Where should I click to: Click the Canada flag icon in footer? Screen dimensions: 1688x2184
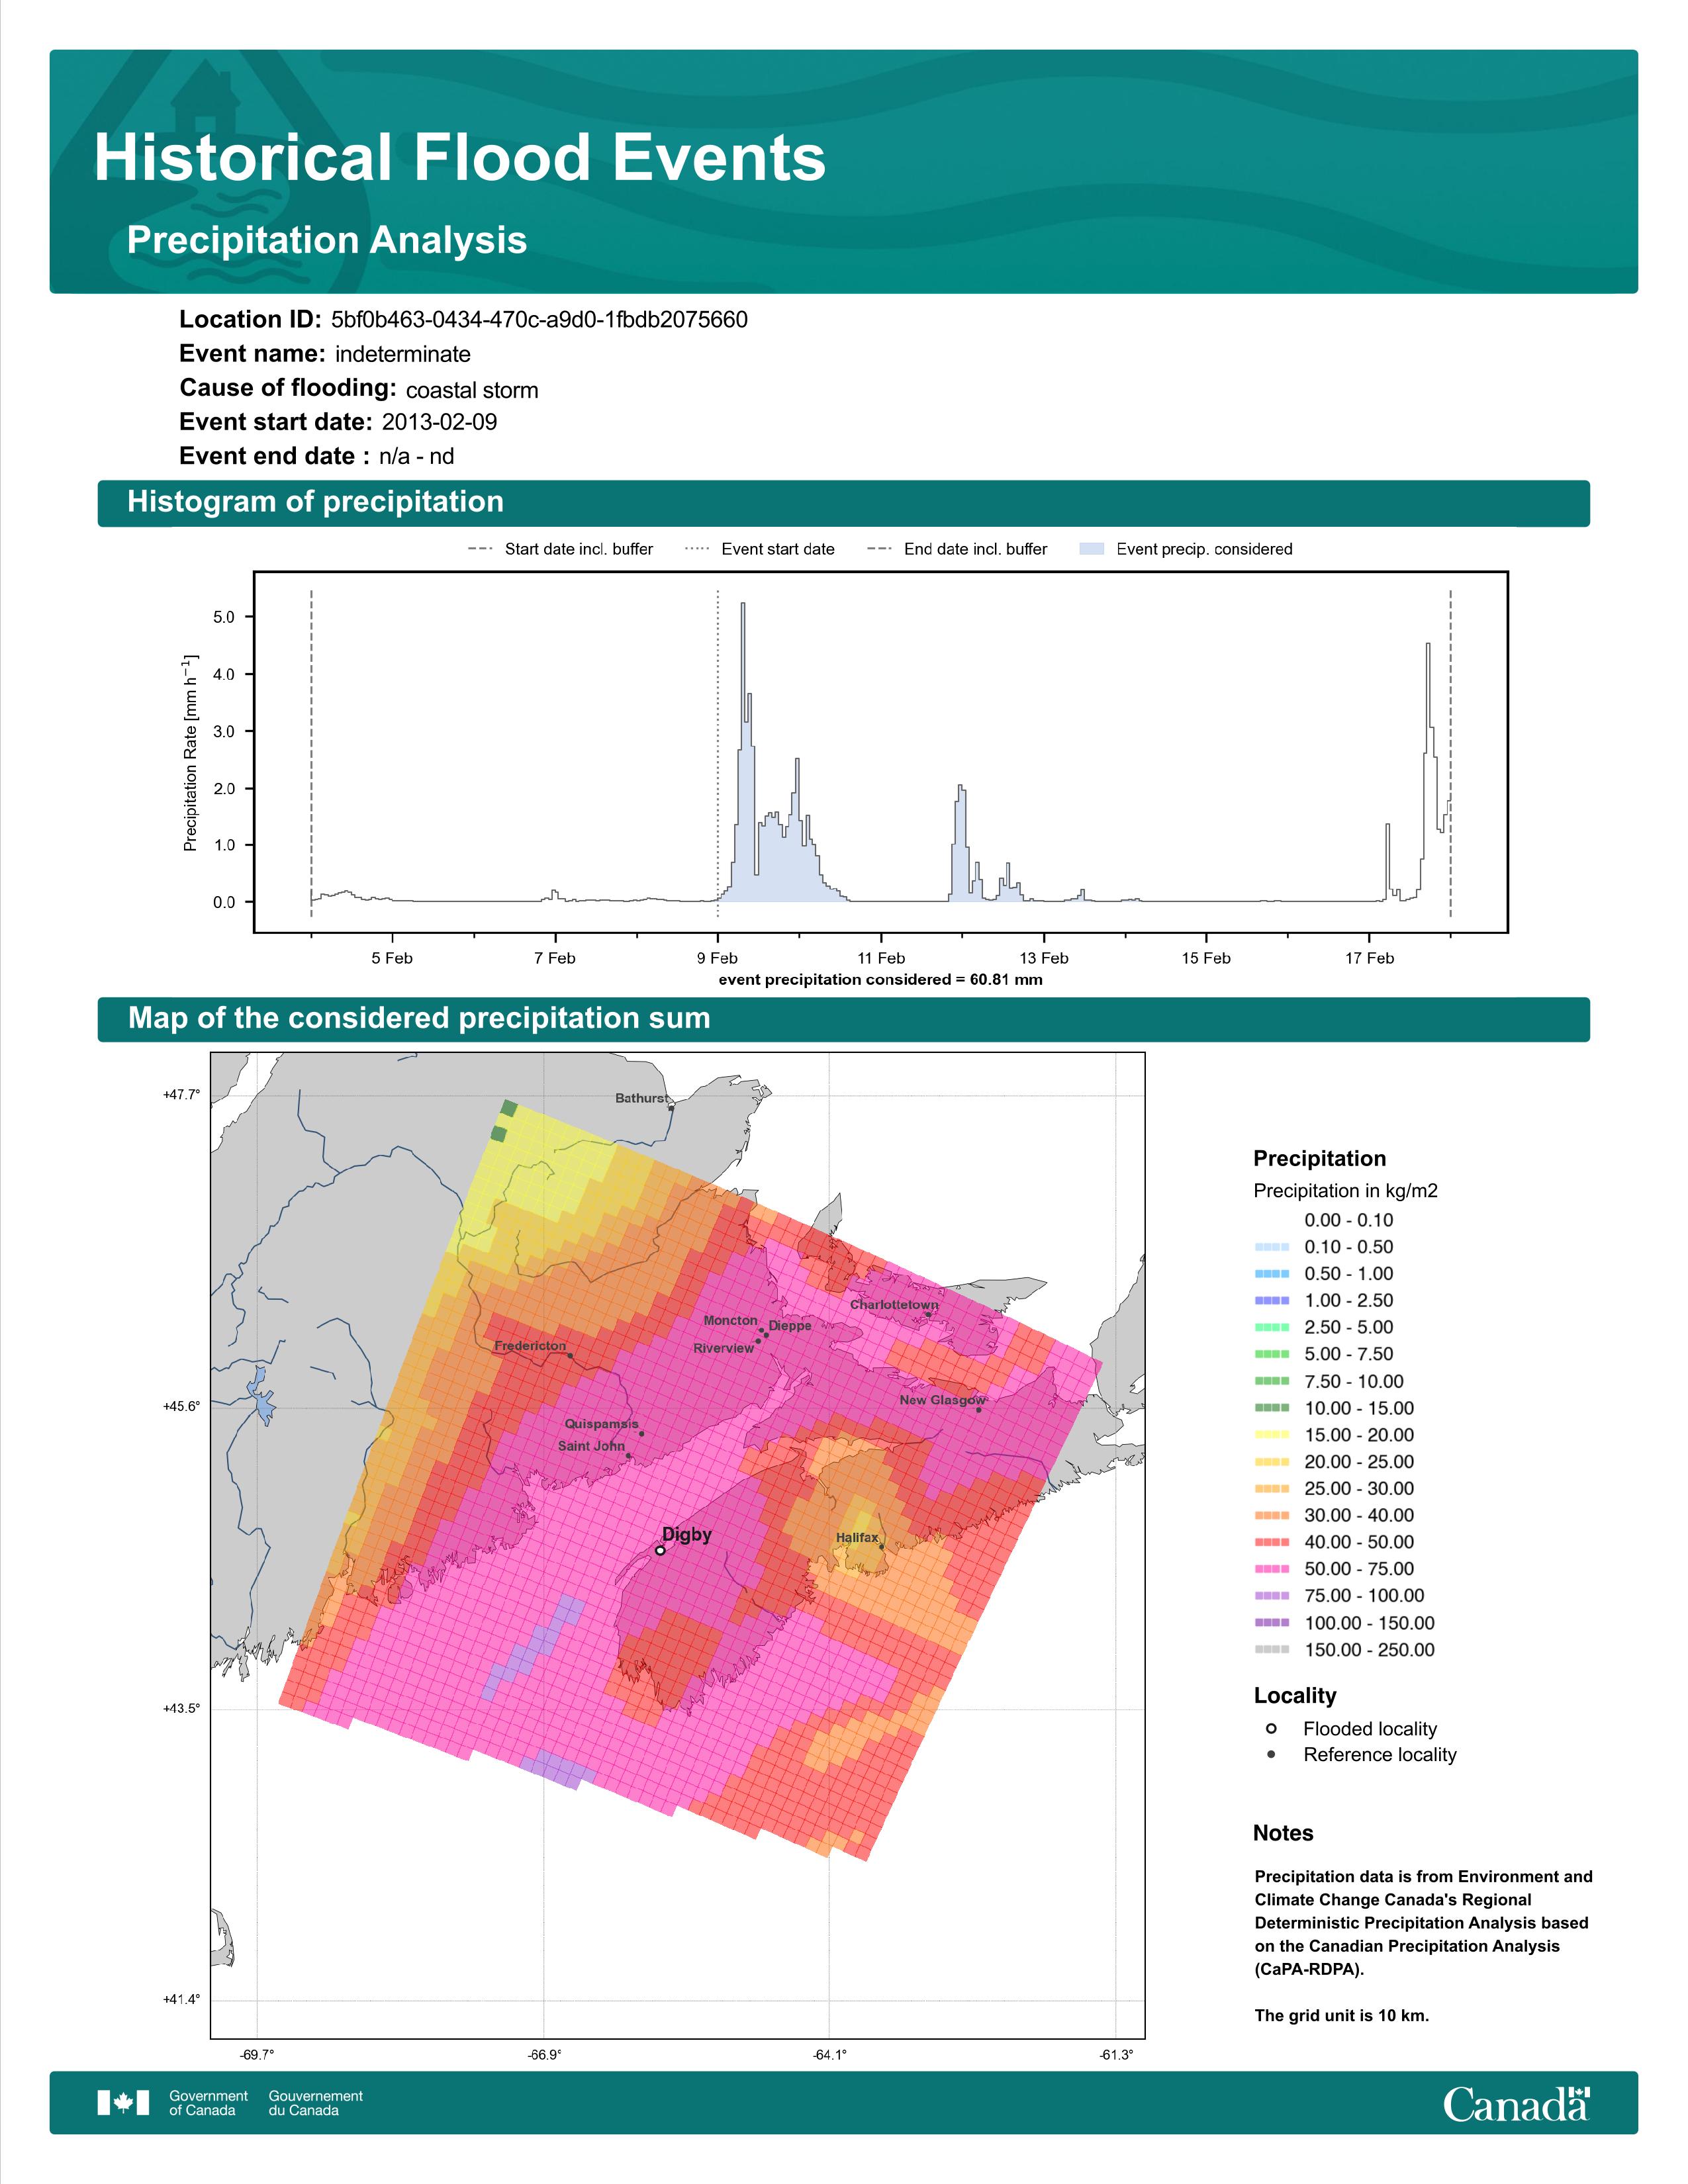pos(123,2102)
